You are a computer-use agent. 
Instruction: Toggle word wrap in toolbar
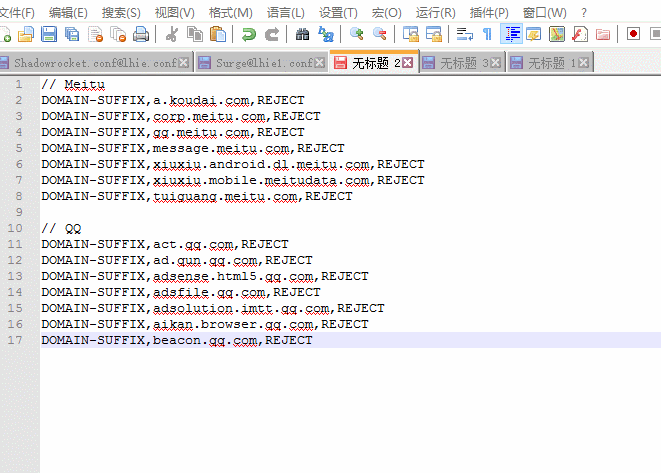[x=464, y=34]
